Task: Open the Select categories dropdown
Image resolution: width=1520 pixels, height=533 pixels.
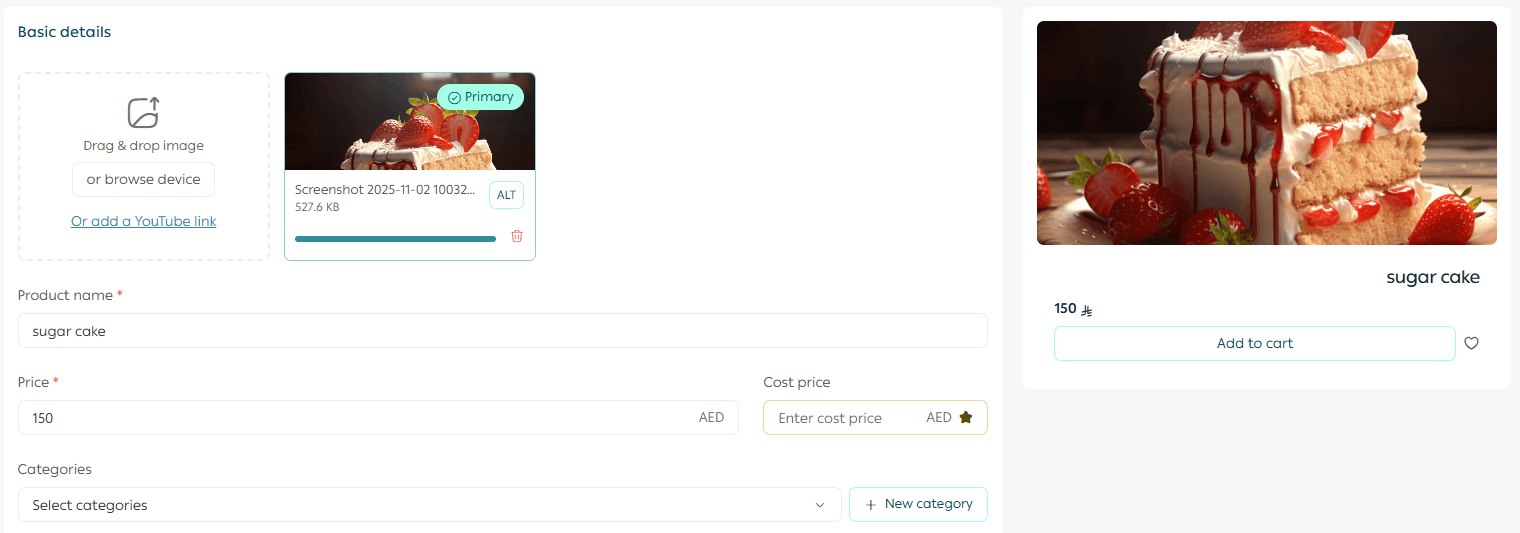Action: click(x=420, y=505)
